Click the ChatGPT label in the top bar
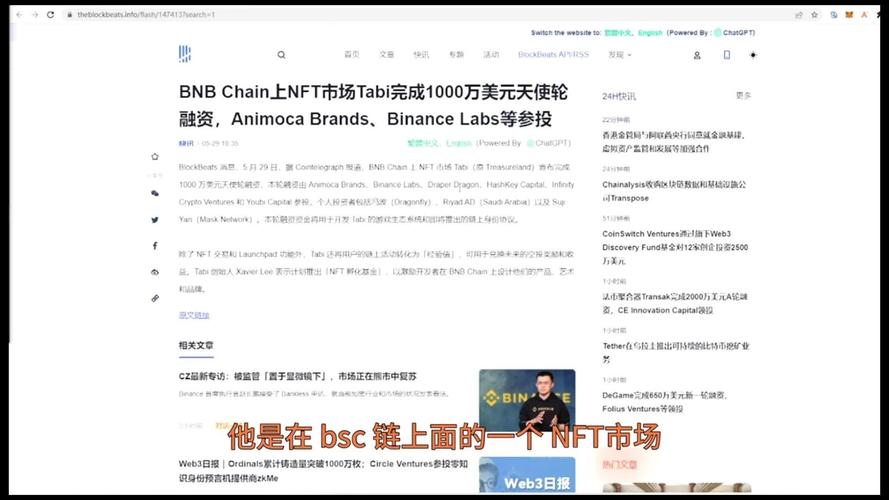This screenshot has width=889, height=500. 739,33
